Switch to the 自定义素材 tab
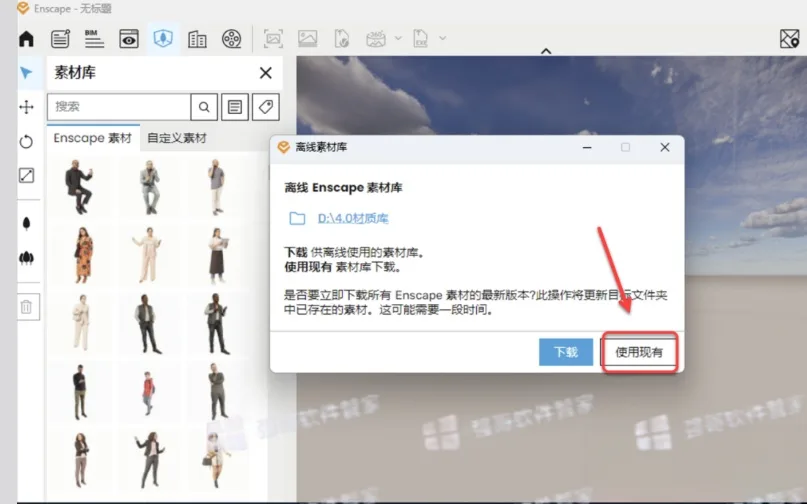This screenshot has height=504, width=807. click(x=177, y=138)
